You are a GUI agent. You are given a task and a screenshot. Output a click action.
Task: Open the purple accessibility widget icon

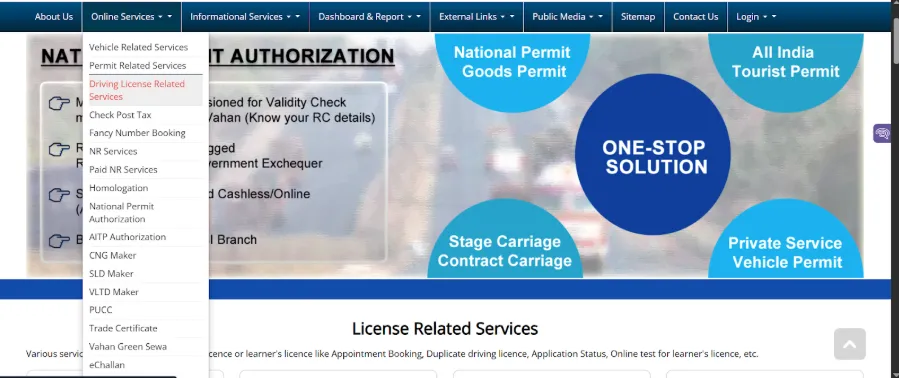882,134
